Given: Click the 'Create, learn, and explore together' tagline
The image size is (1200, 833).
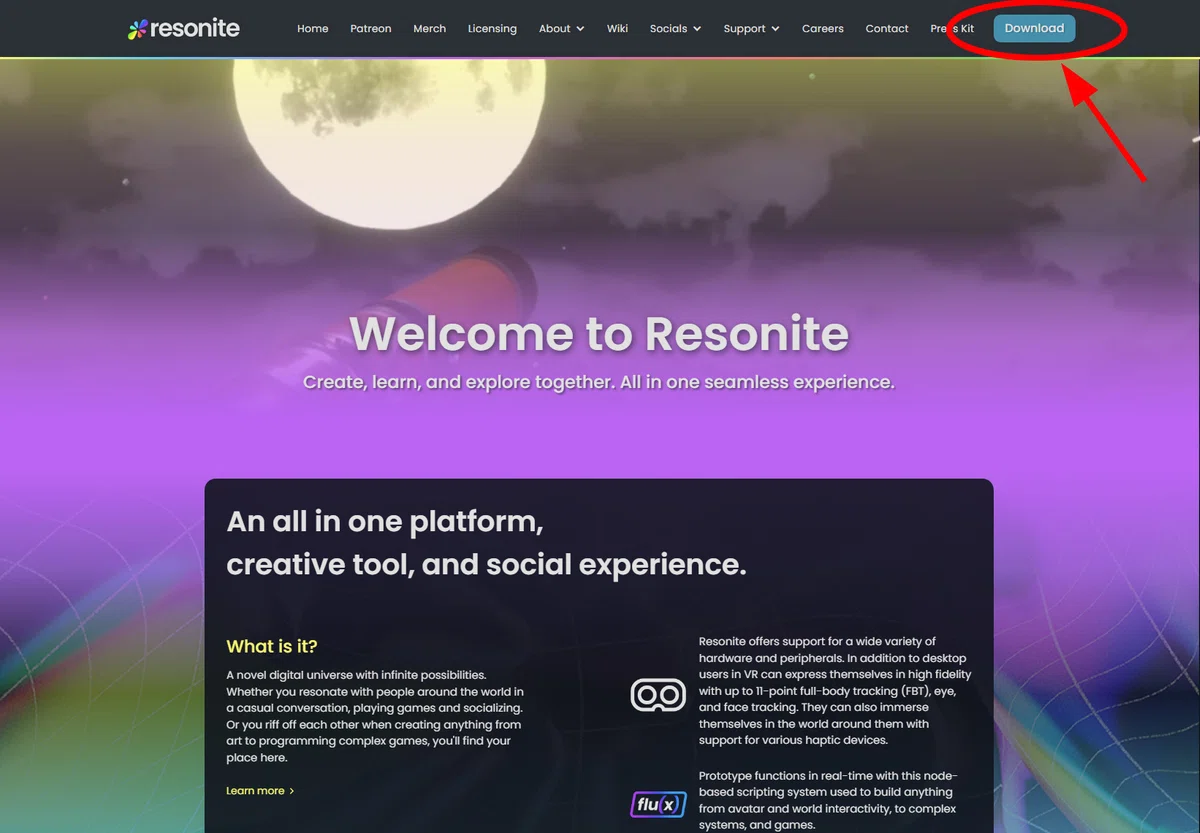Looking at the screenshot, I should pos(599,382).
